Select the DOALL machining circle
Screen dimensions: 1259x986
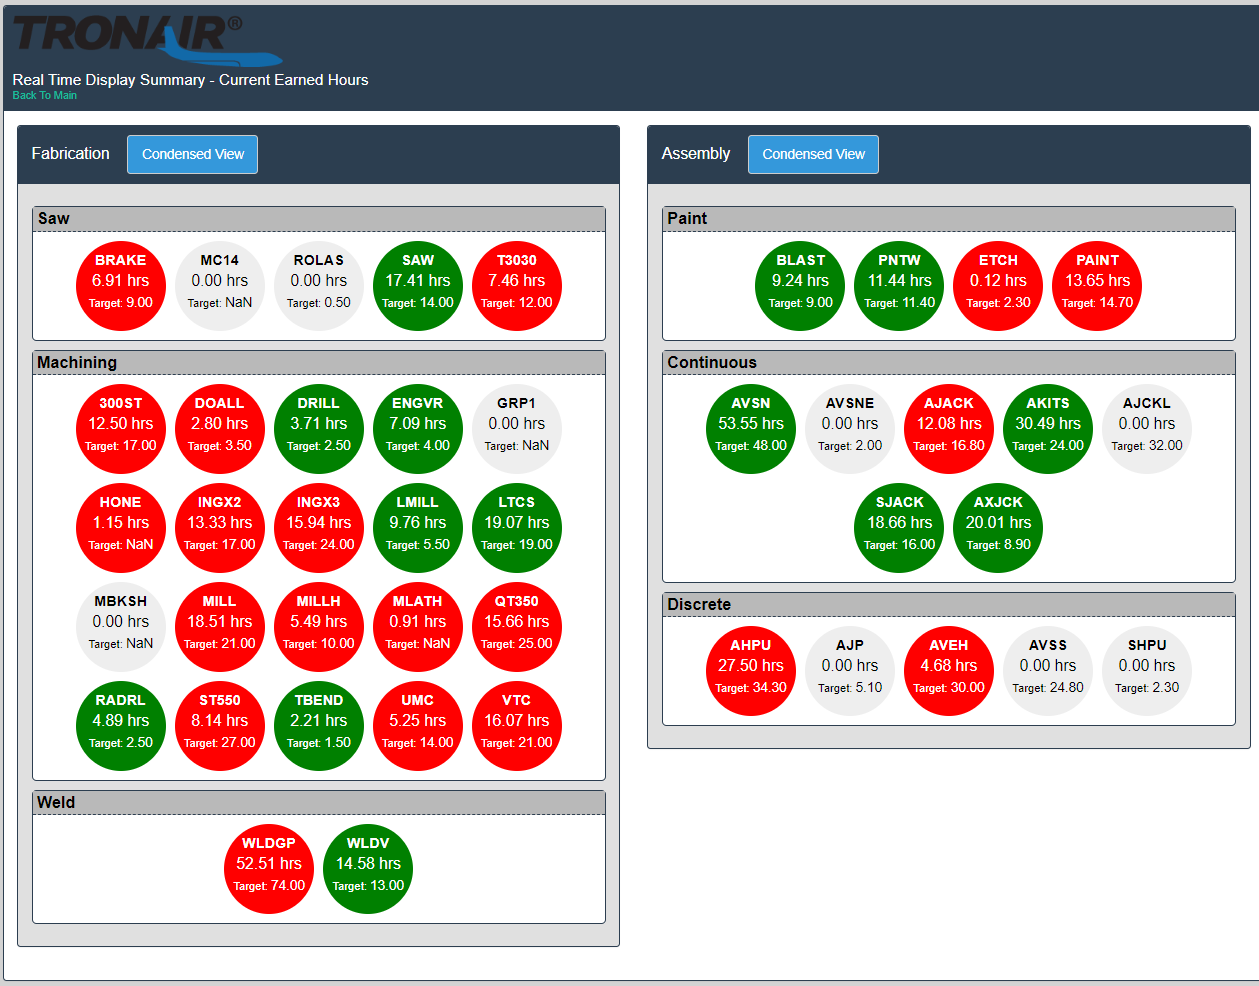pyautogui.click(x=220, y=429)
